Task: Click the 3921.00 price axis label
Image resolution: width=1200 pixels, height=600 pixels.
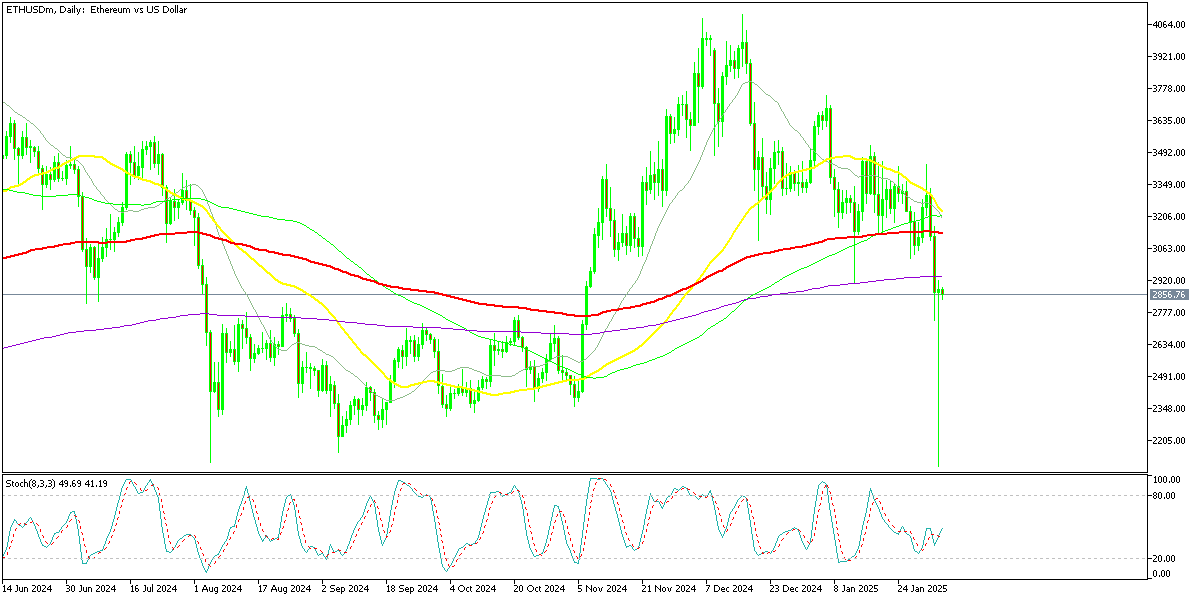Action: coord(1169,57)
